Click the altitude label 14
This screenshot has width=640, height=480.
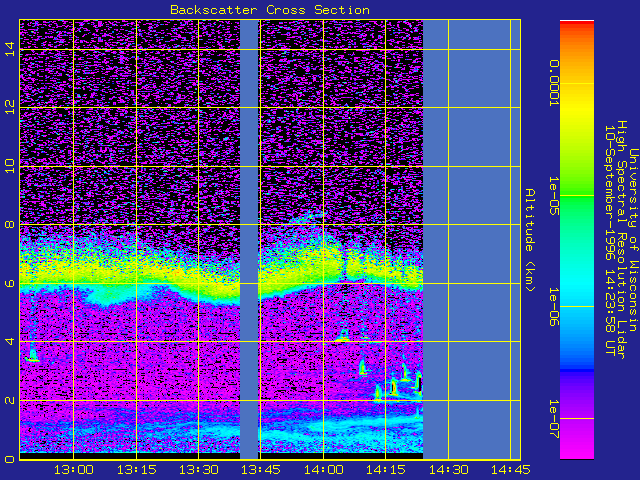[10, 49]
